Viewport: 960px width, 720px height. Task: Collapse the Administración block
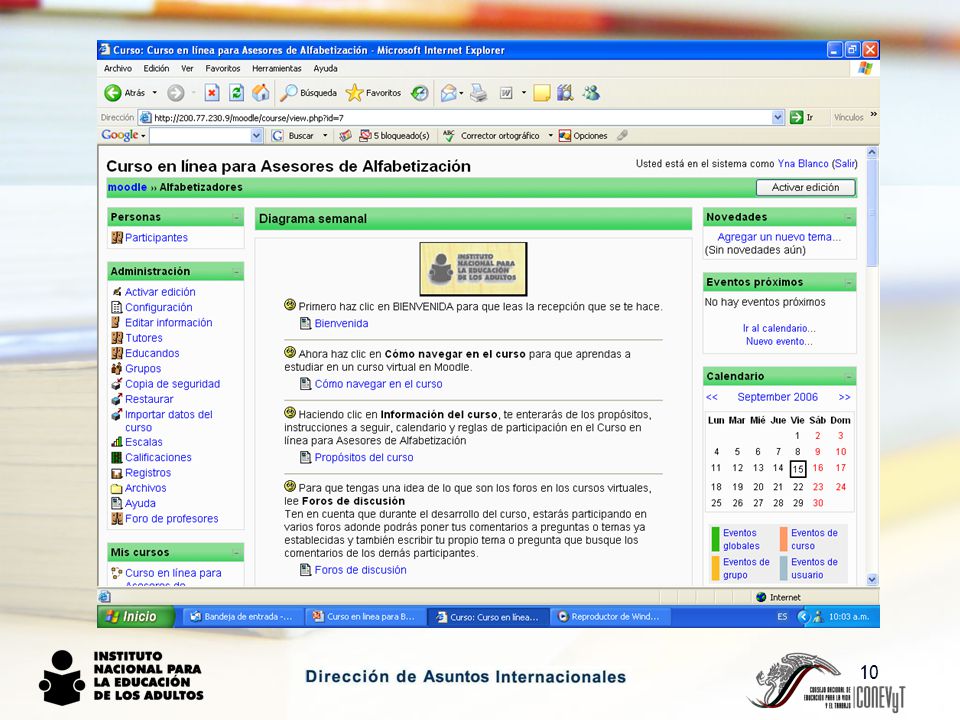coord(236,272)
